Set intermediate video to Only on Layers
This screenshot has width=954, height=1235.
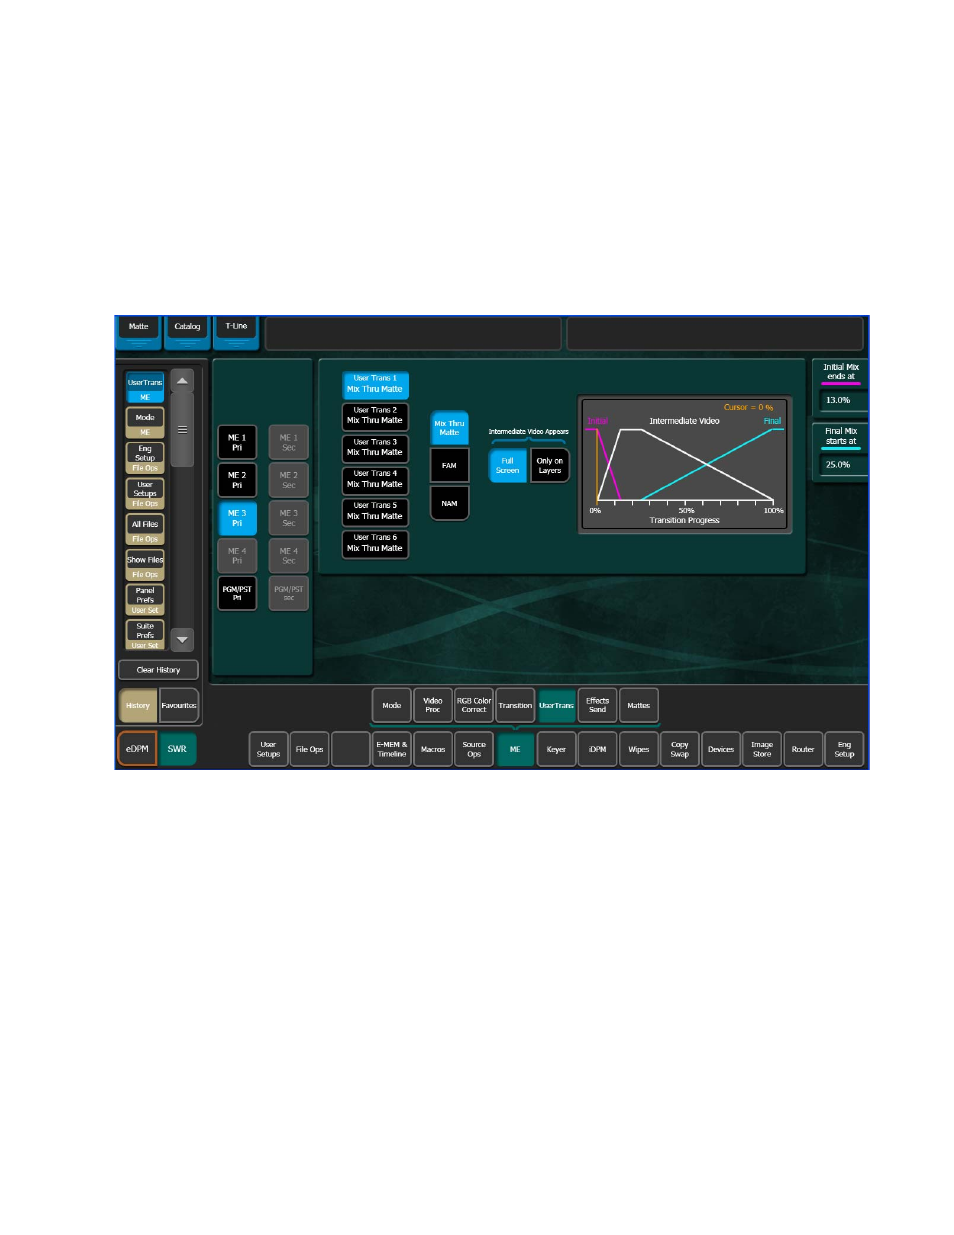pos(550,466)
